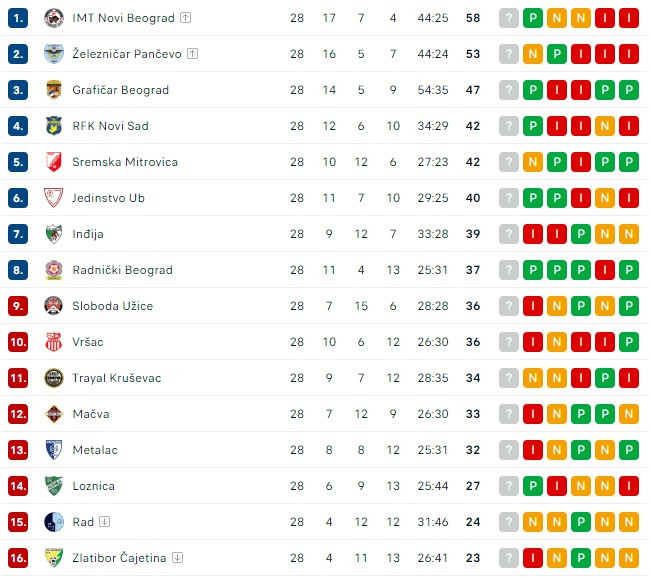
Task: Click the Grafičar Beograd club badge
Action: pyautogui.click(x=54, y=90)
